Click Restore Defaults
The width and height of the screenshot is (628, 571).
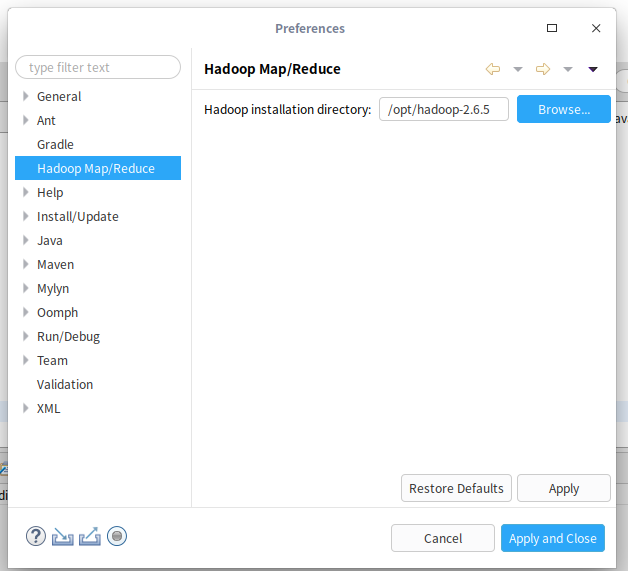coord(456,488)
